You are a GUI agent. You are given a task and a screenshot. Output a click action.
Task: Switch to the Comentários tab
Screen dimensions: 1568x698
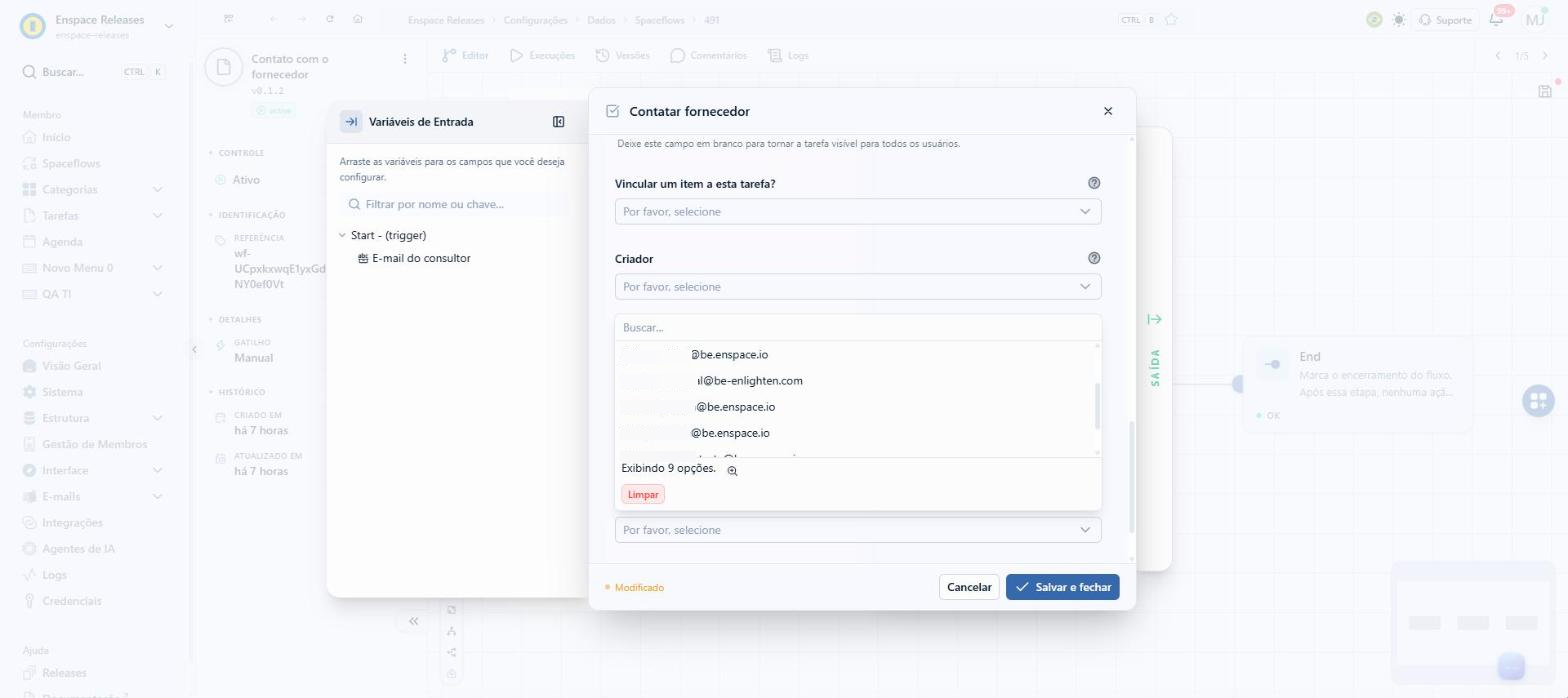[708, 56]
